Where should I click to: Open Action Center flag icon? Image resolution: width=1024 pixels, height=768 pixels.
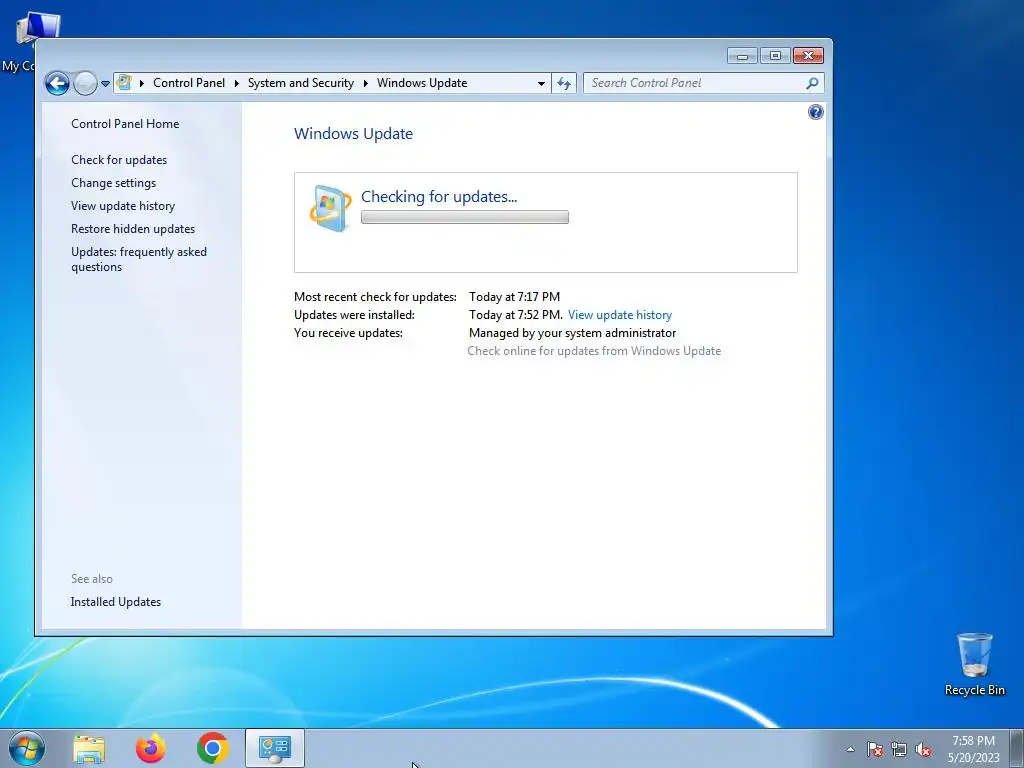click(875, 750)
